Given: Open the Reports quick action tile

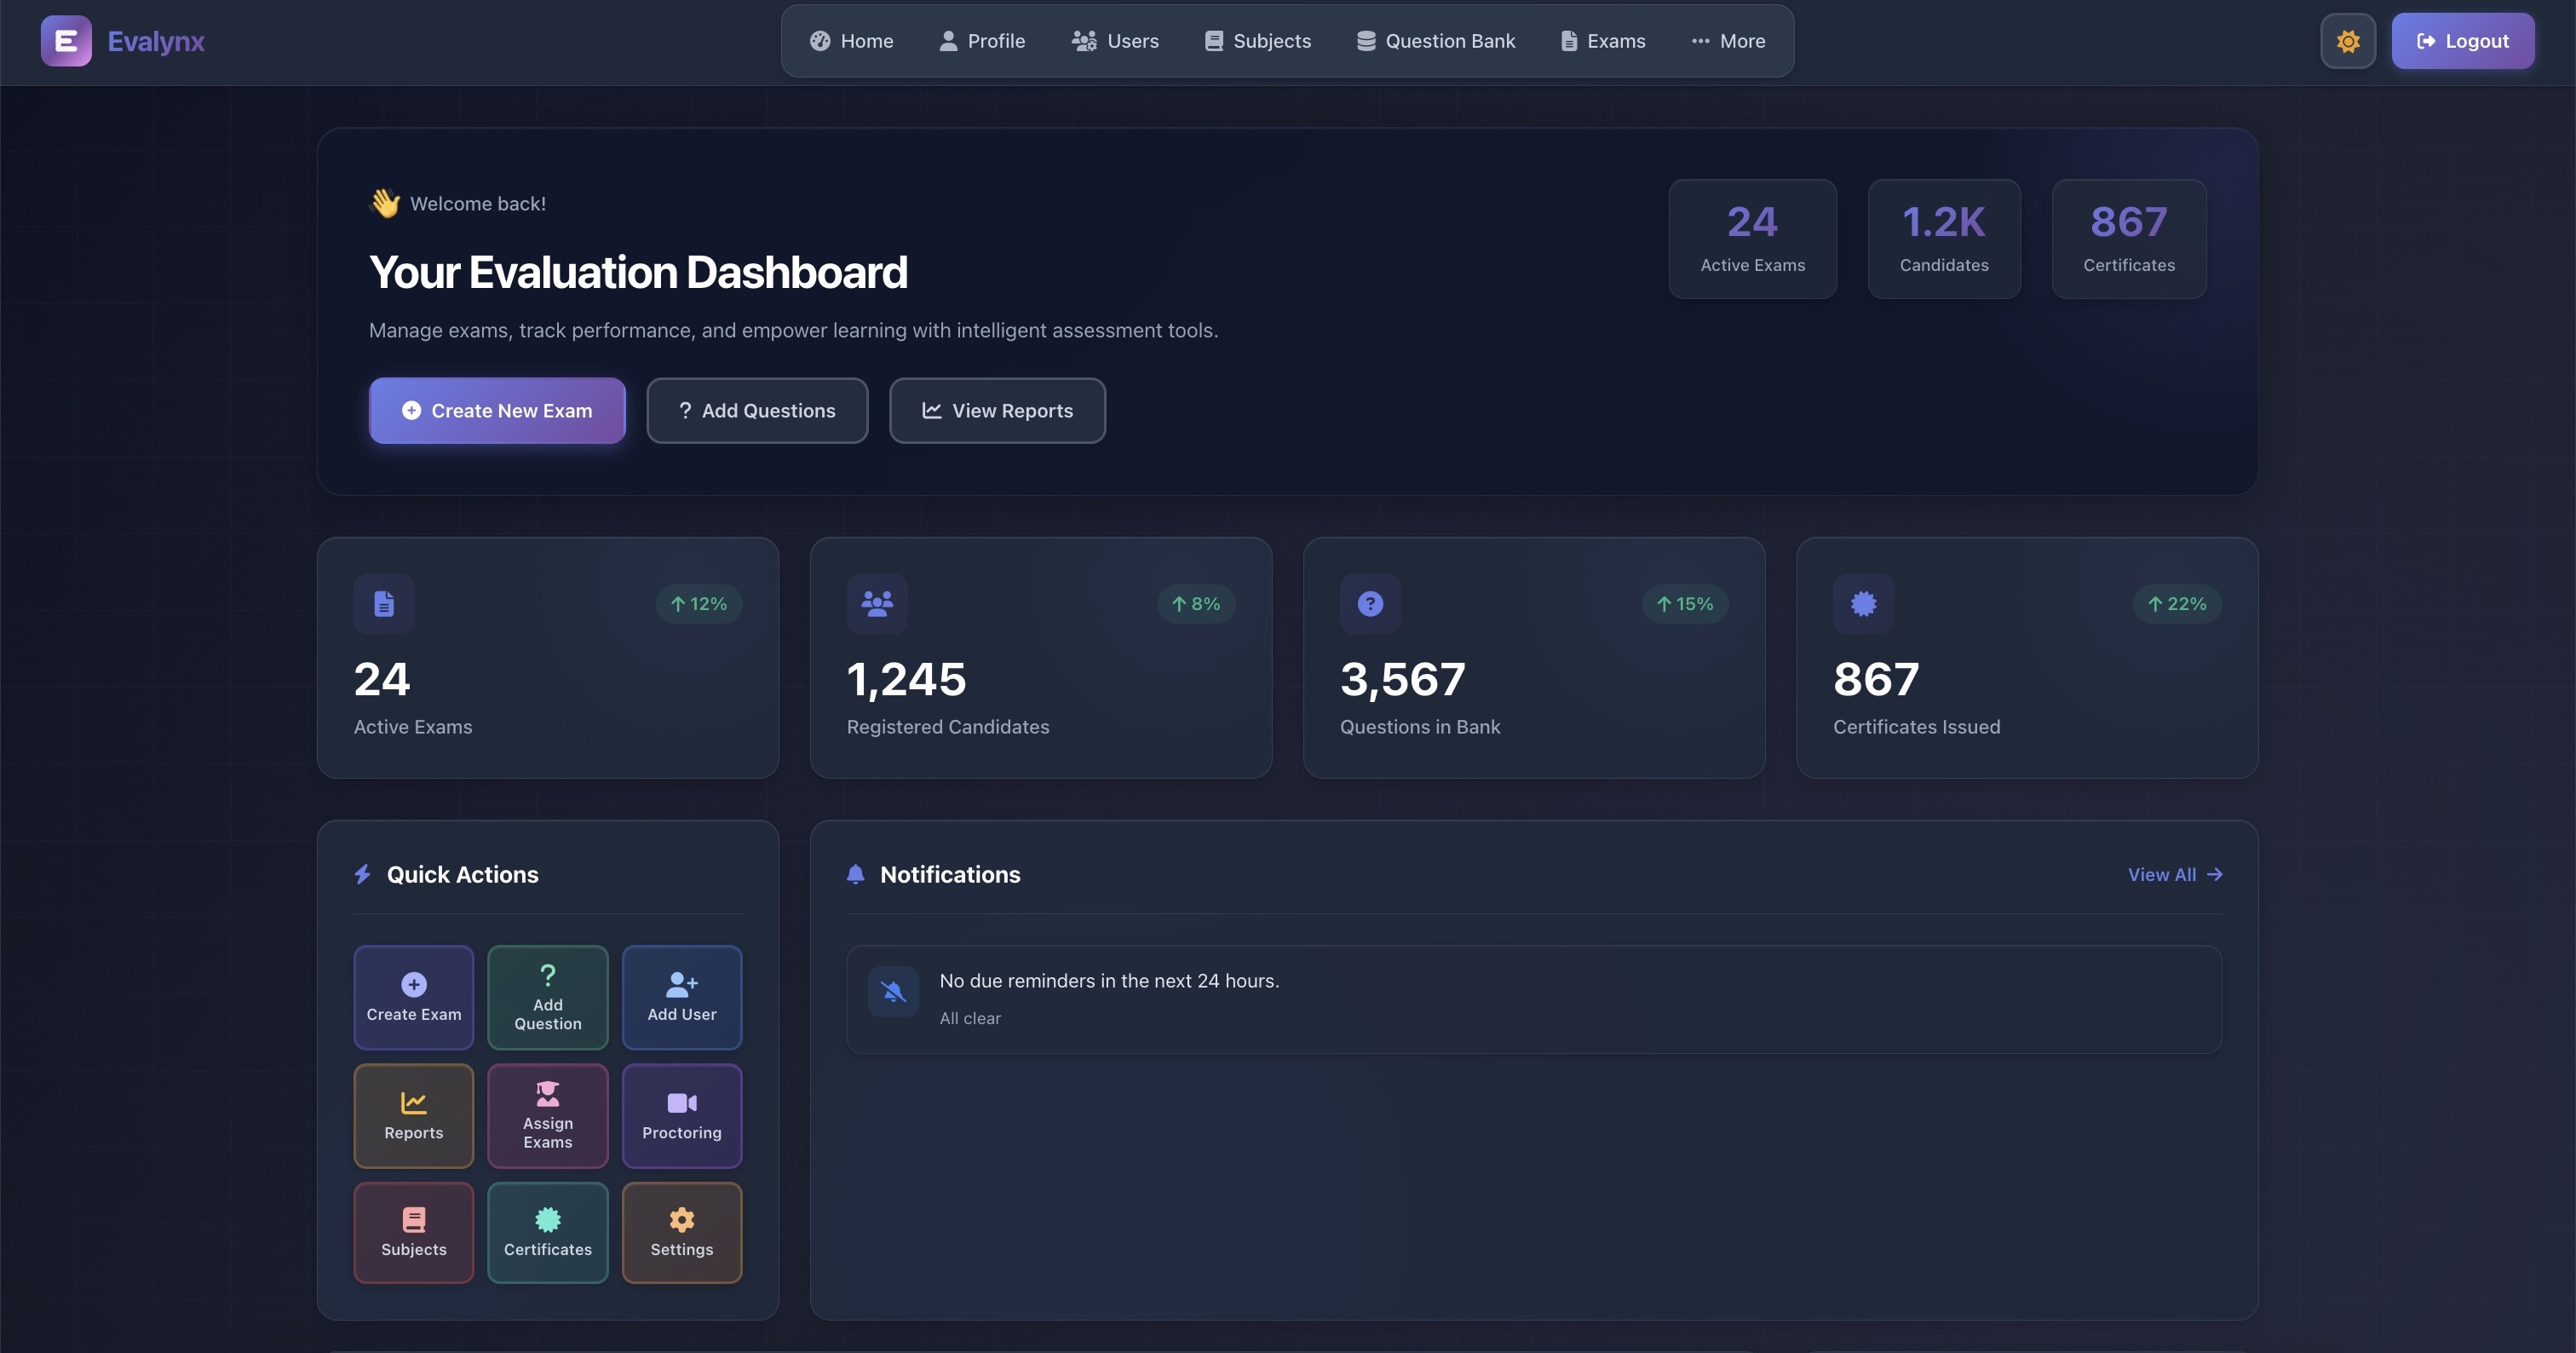Looking at the screenshot, I should tap(413, 1115).
